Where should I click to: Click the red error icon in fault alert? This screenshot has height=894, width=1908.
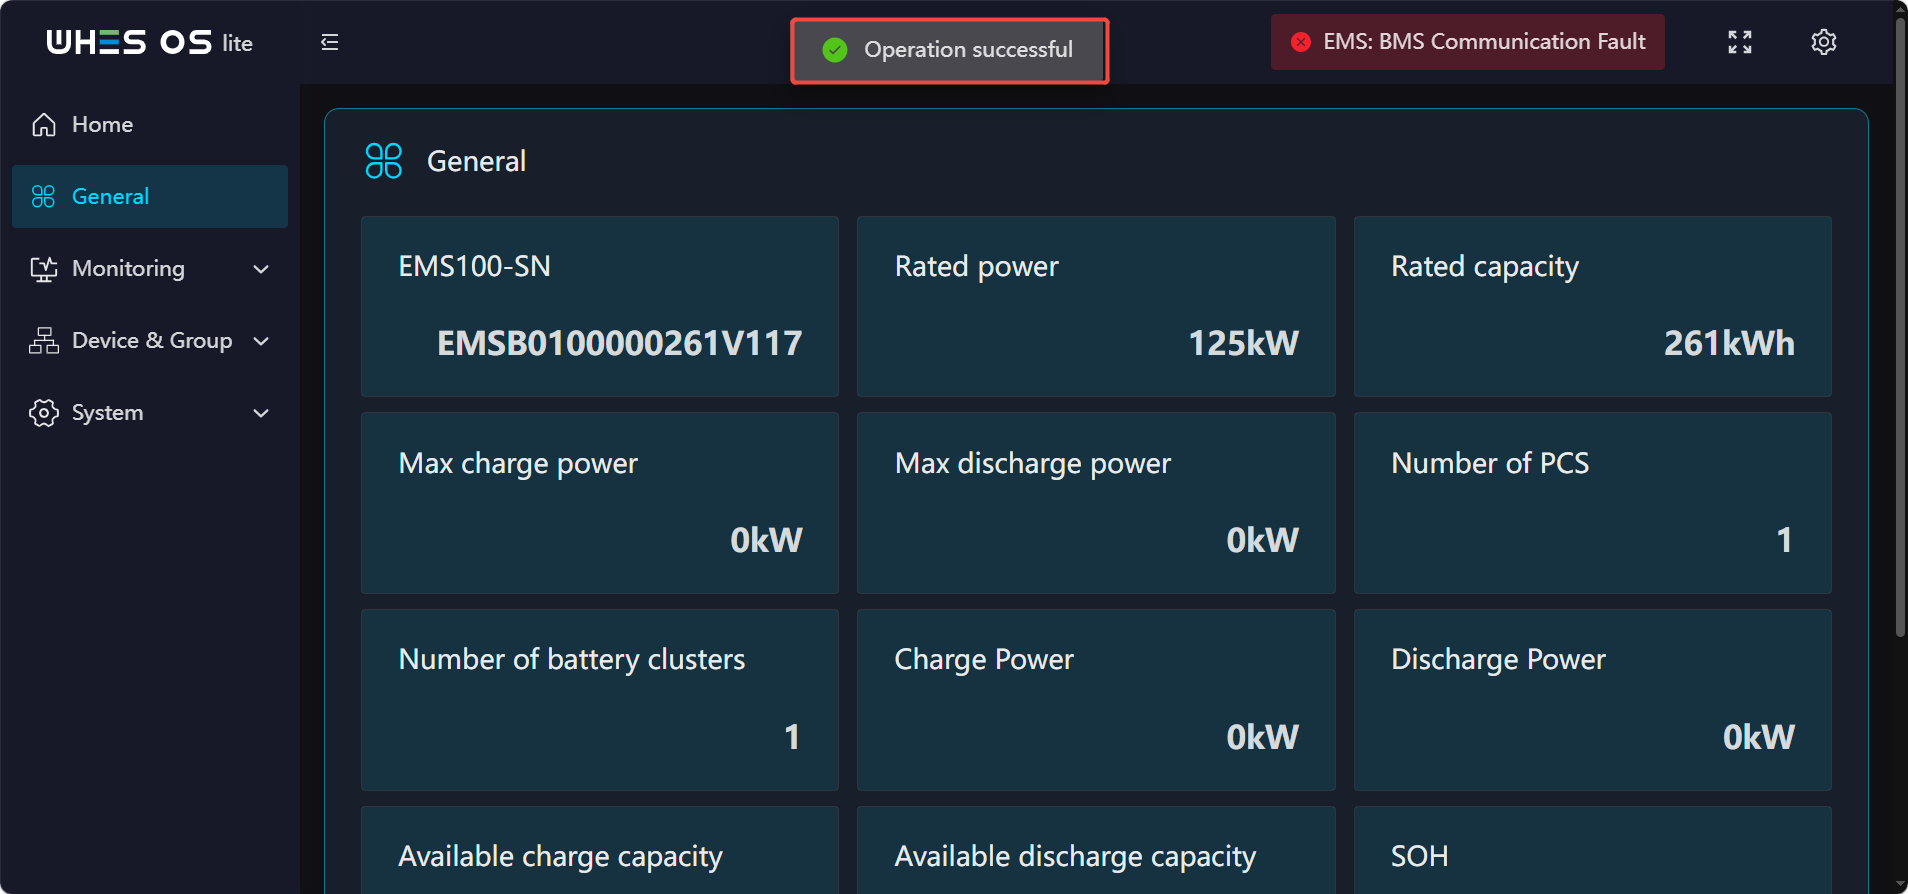pos(1301,42)
